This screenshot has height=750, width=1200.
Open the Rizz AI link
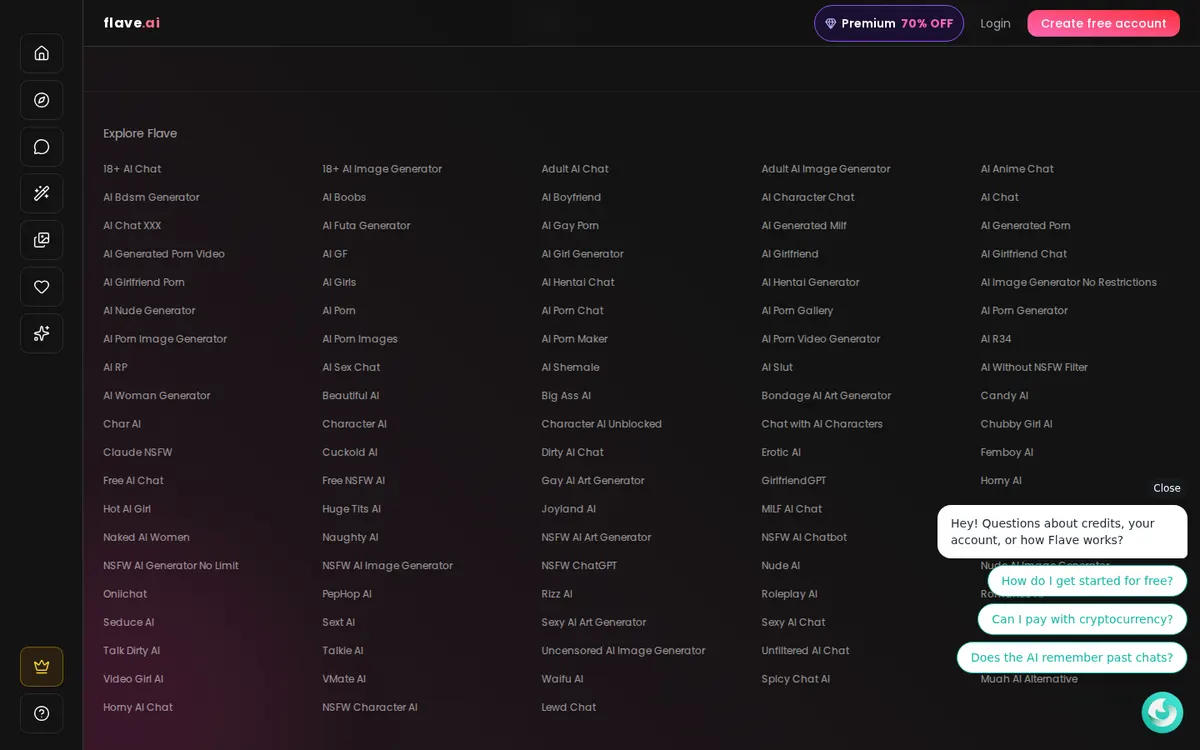[x=557, y=594]
